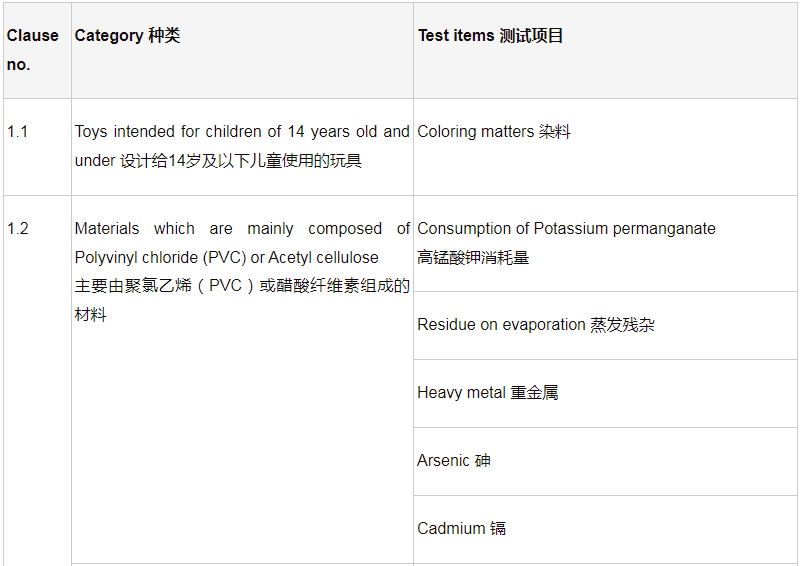Click the "Clause no." column header
The height and width of the screenshot is (566, 801).
[x=33, y=50]
